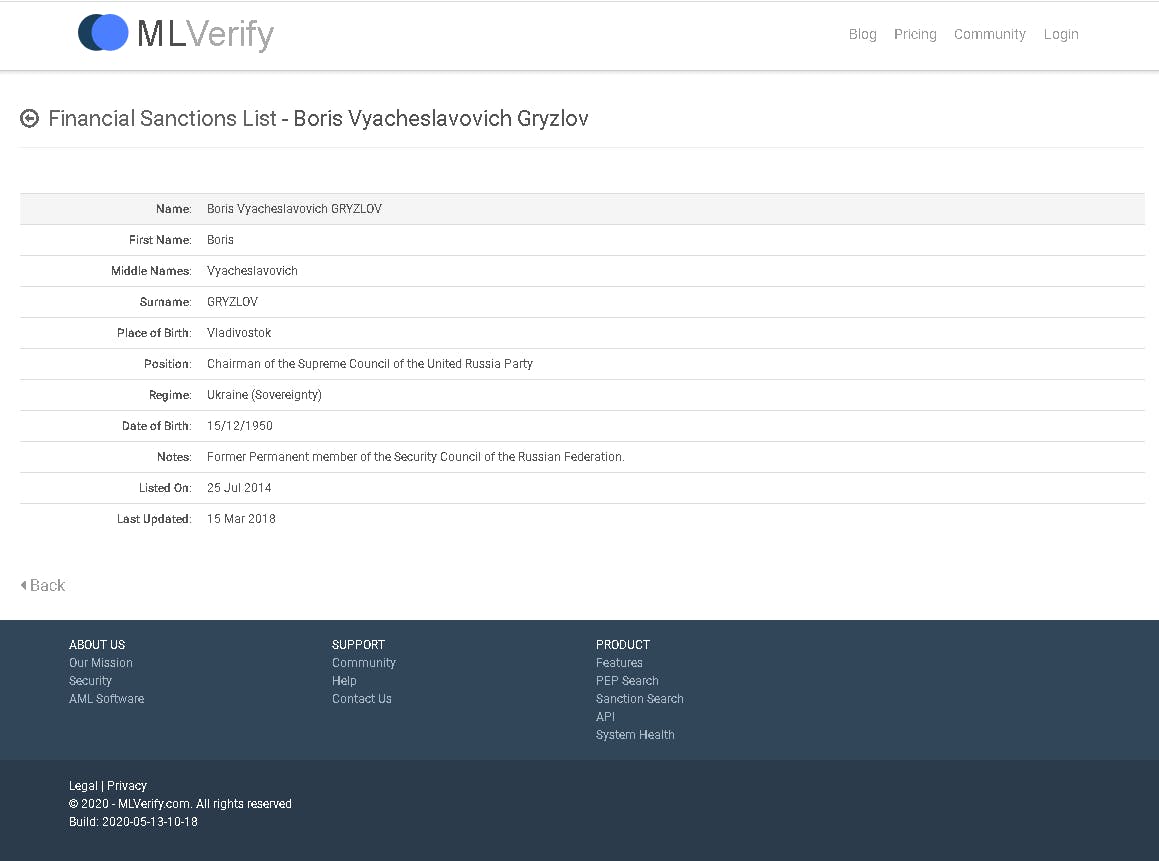Open Our Mission footer link
The image size is (1159, 861).
point(101,663)
